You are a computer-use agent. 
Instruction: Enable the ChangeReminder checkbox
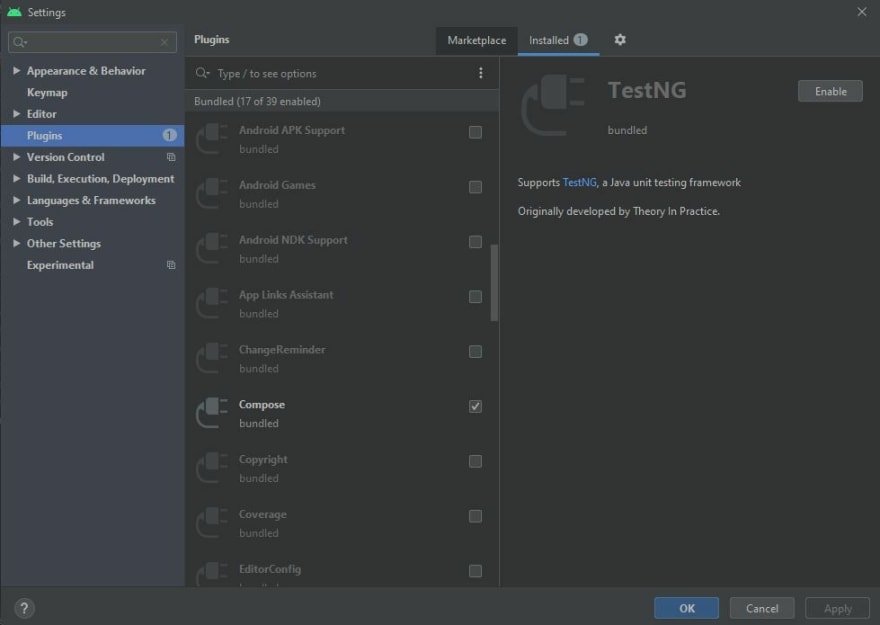click(475, 352)
